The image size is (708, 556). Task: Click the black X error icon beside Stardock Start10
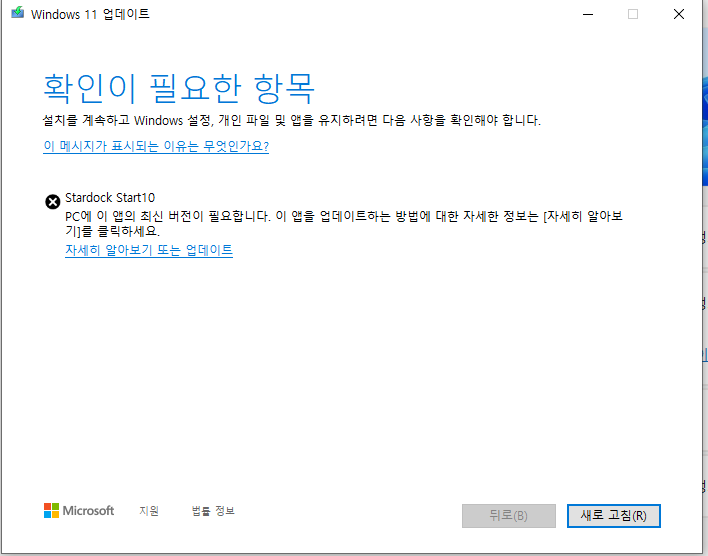[53, 201]
